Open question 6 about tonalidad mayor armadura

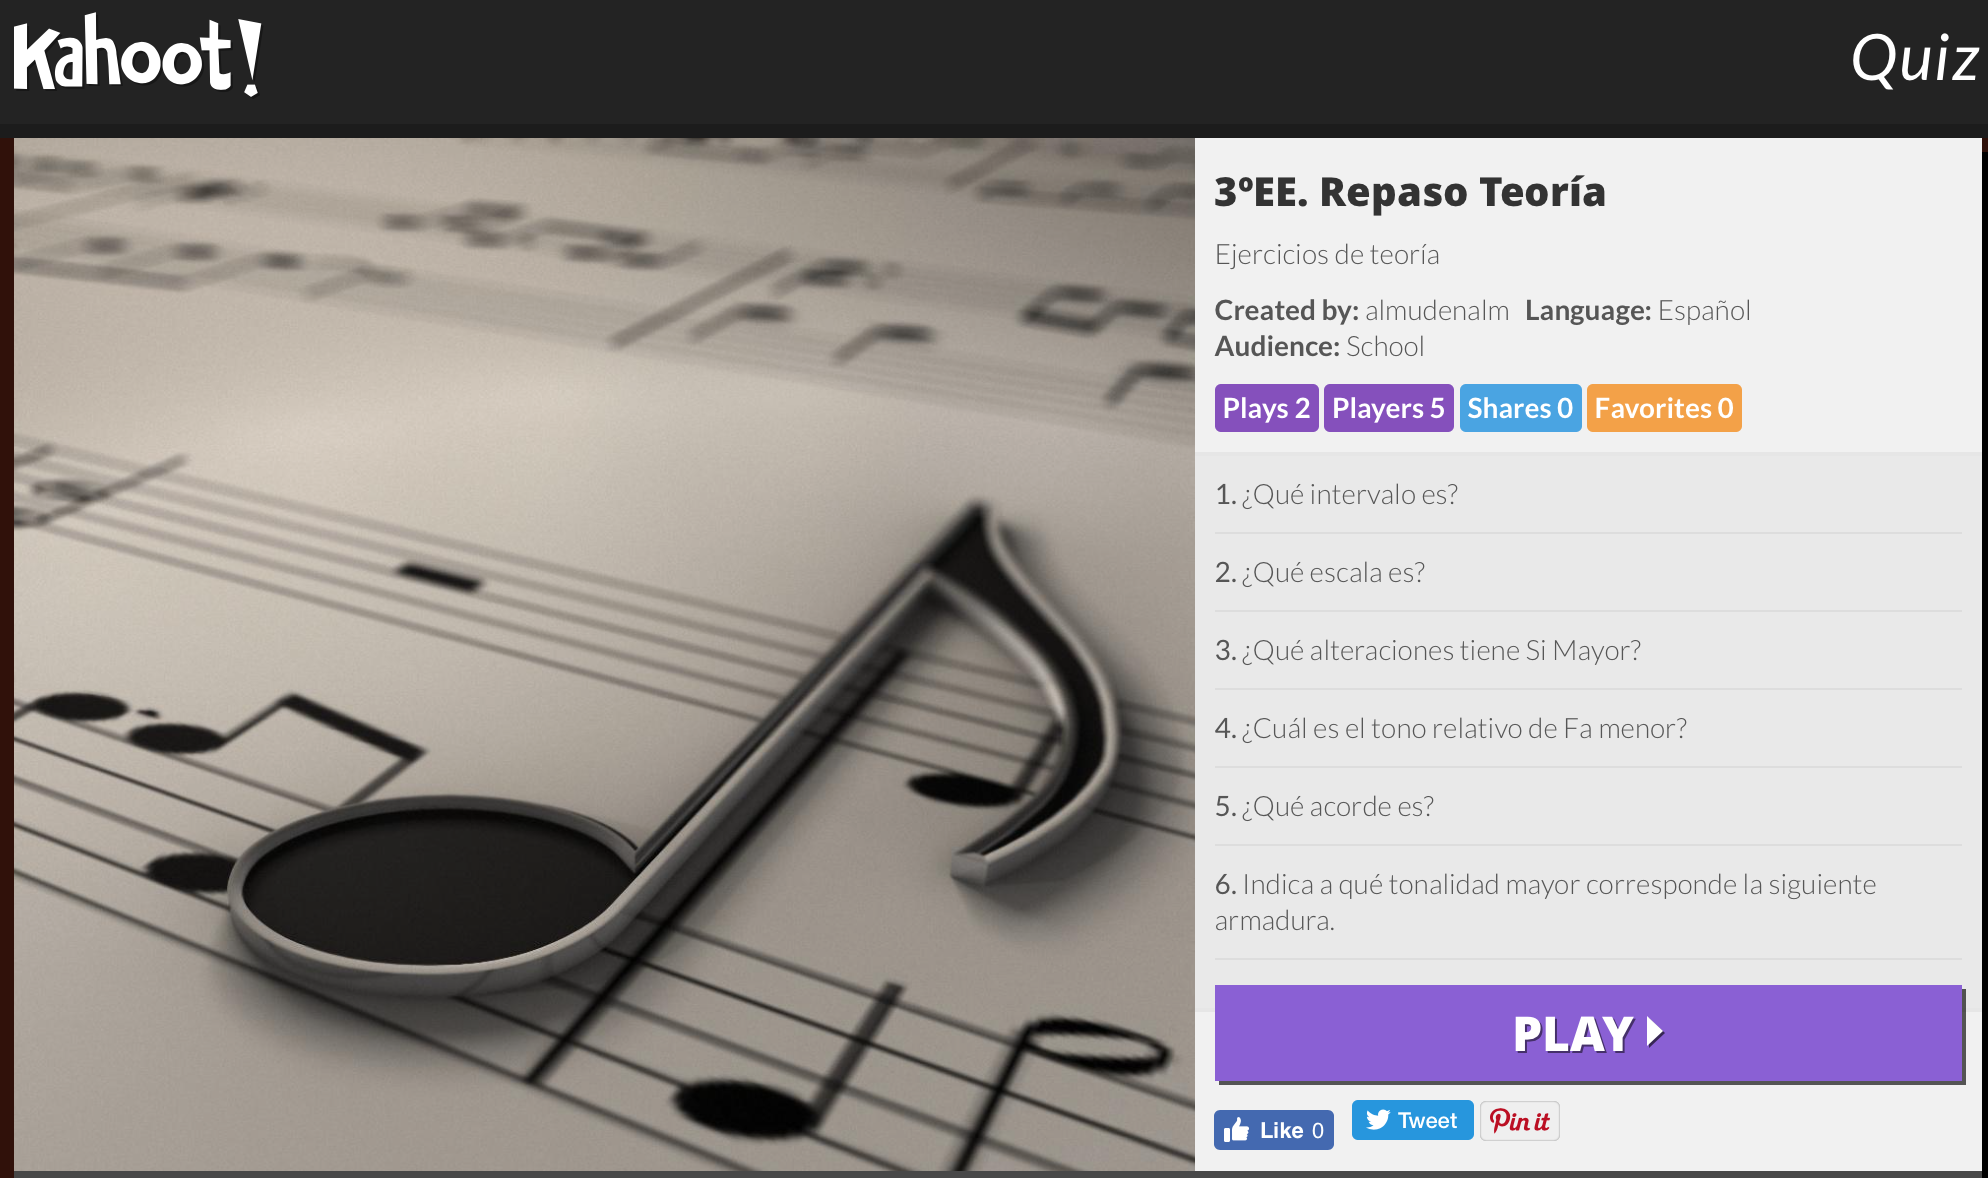[x=1588, y=902]
